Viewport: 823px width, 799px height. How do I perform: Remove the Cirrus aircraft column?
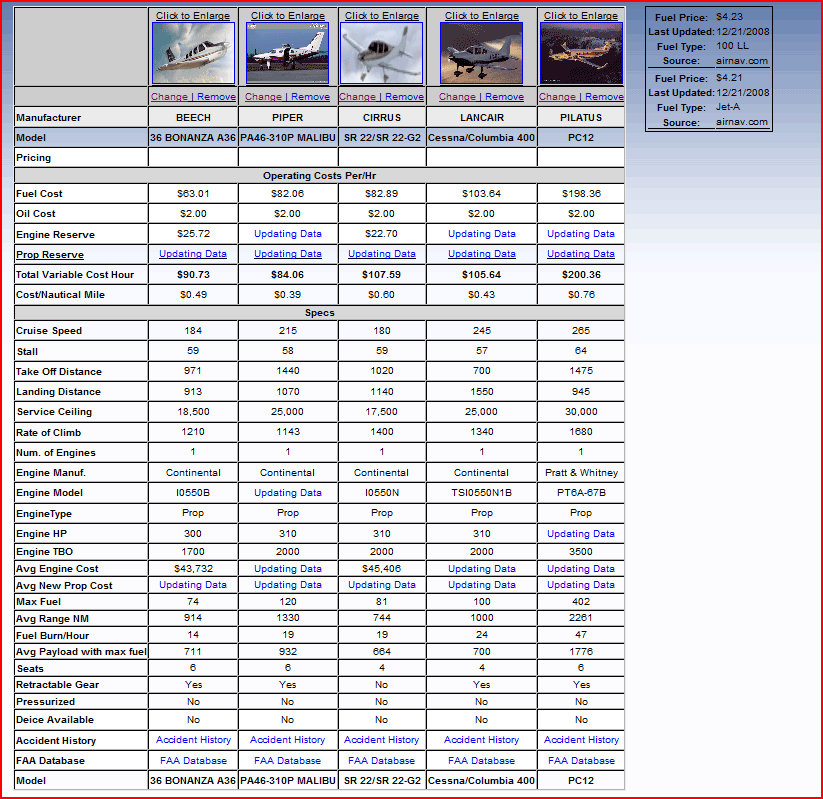[405, 97]
